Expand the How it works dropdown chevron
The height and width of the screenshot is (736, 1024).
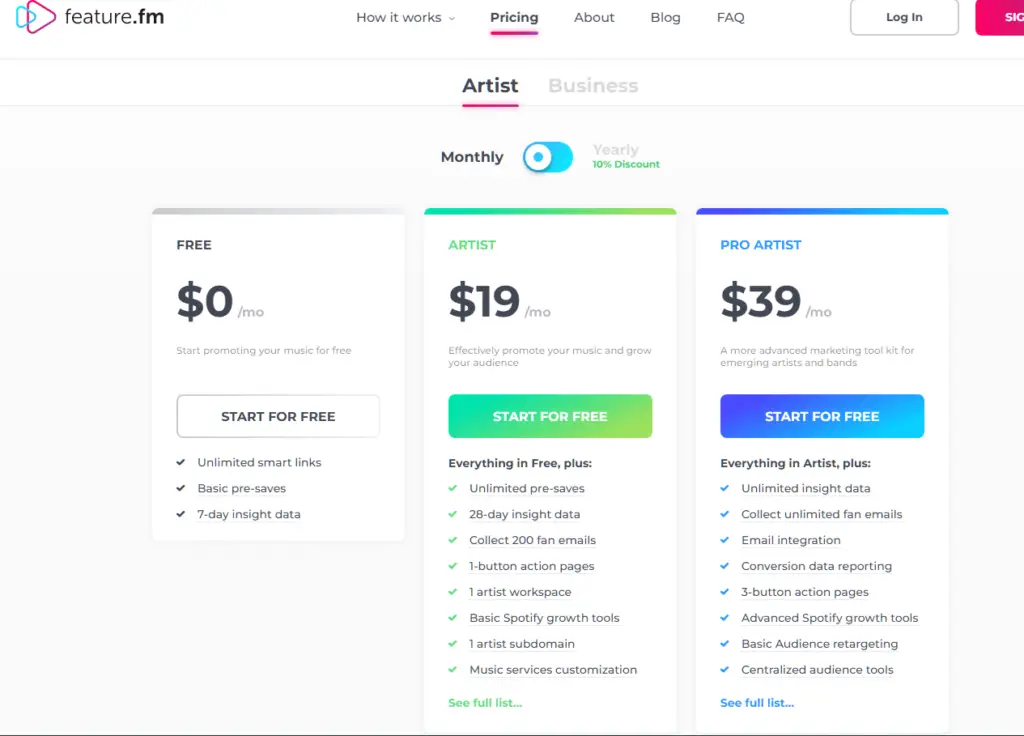[451, 18]
